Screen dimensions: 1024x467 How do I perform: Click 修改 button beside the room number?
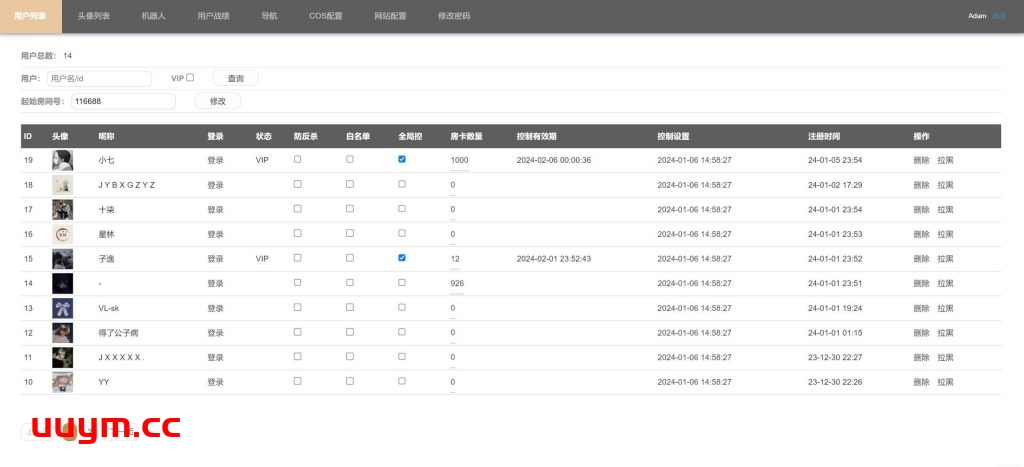(x=217, y=101)
